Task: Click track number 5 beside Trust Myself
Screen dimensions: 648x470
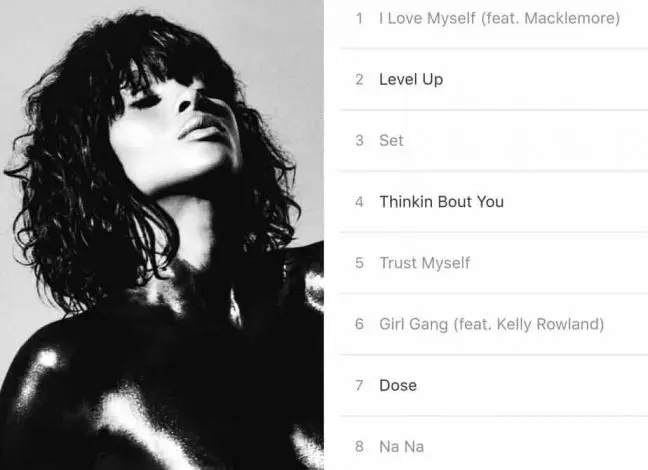Action: pos(360,263)
